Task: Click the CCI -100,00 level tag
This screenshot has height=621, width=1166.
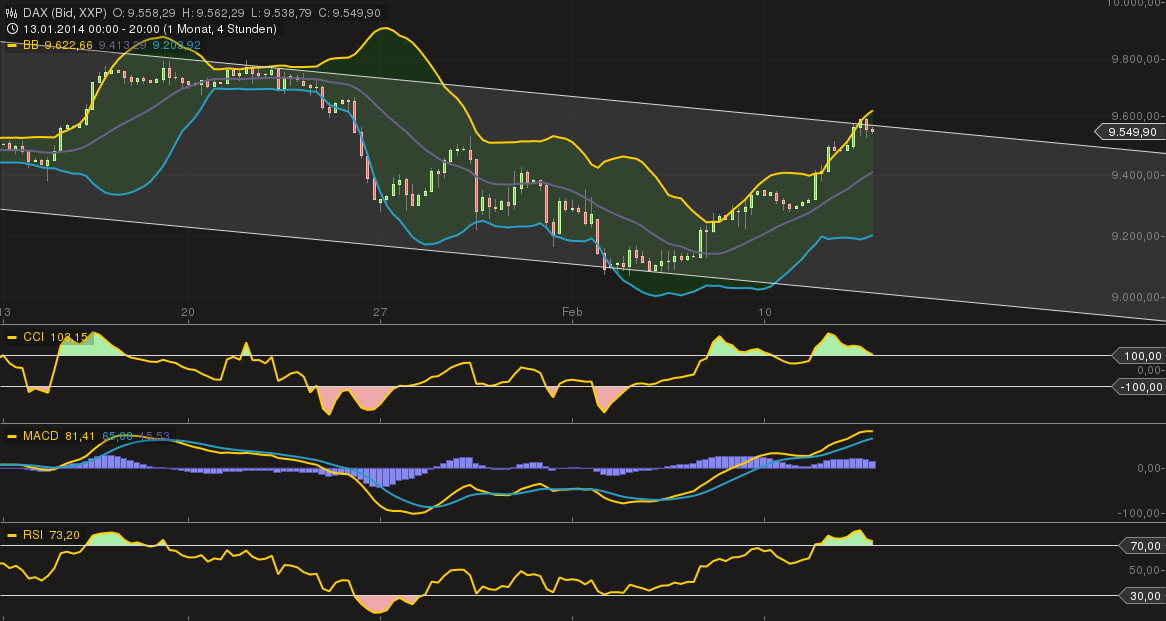Action: [x=1138, y=387]
